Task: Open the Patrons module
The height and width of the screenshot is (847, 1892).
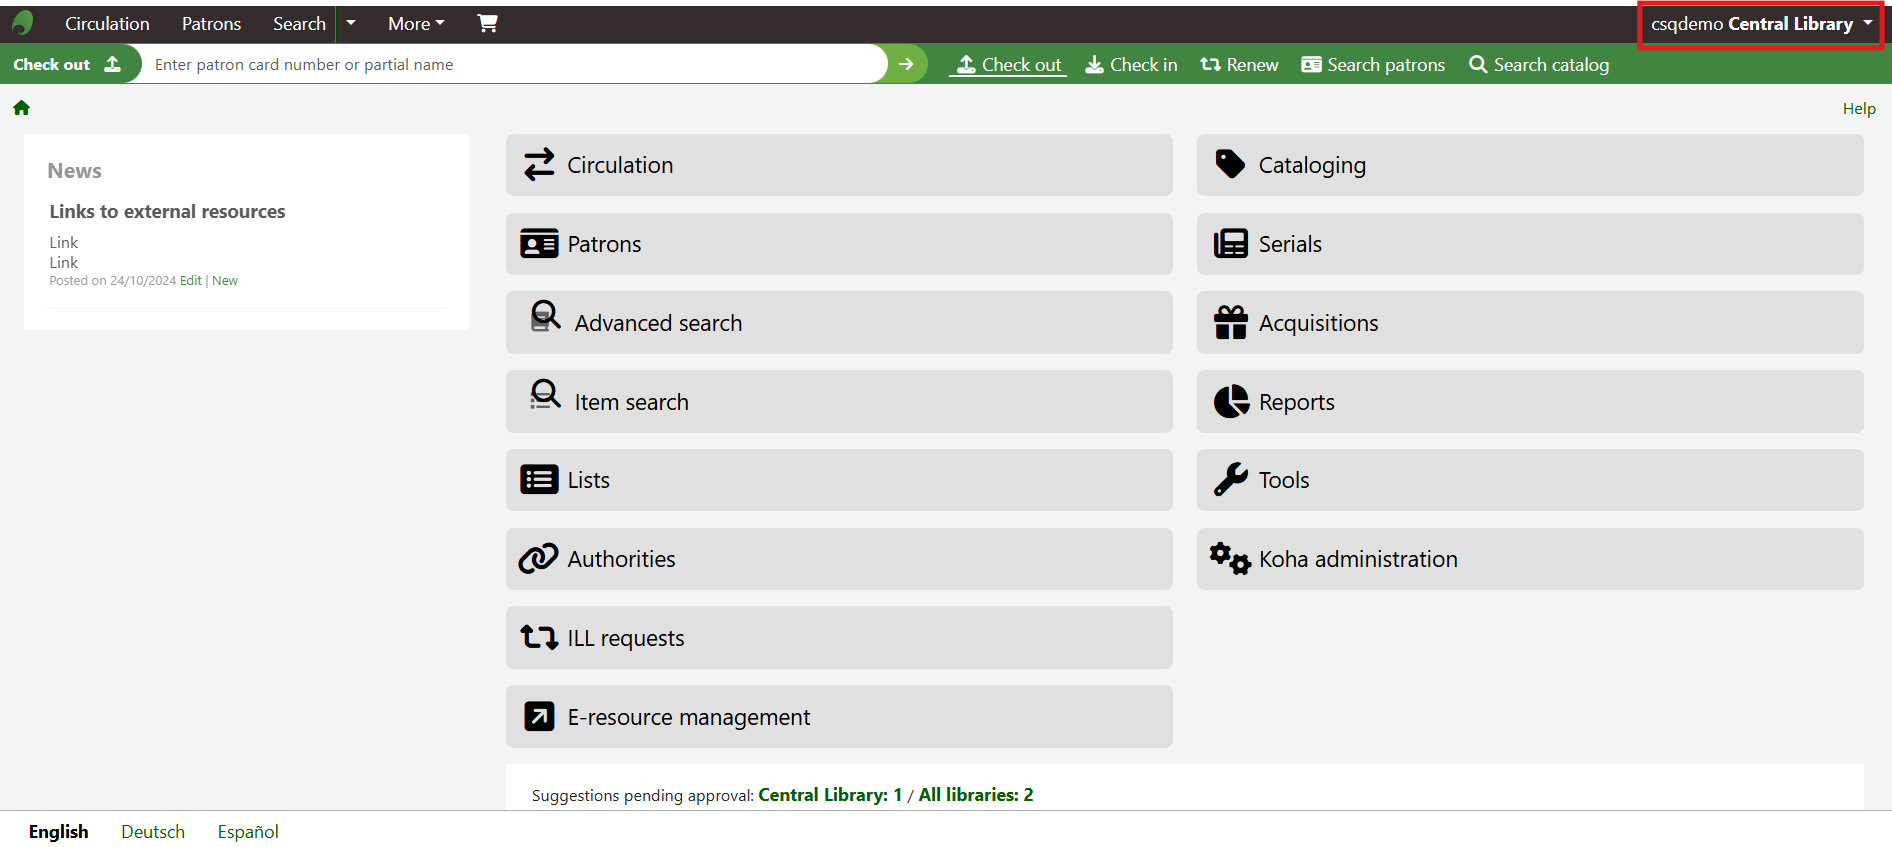Action: pos(839,244)
